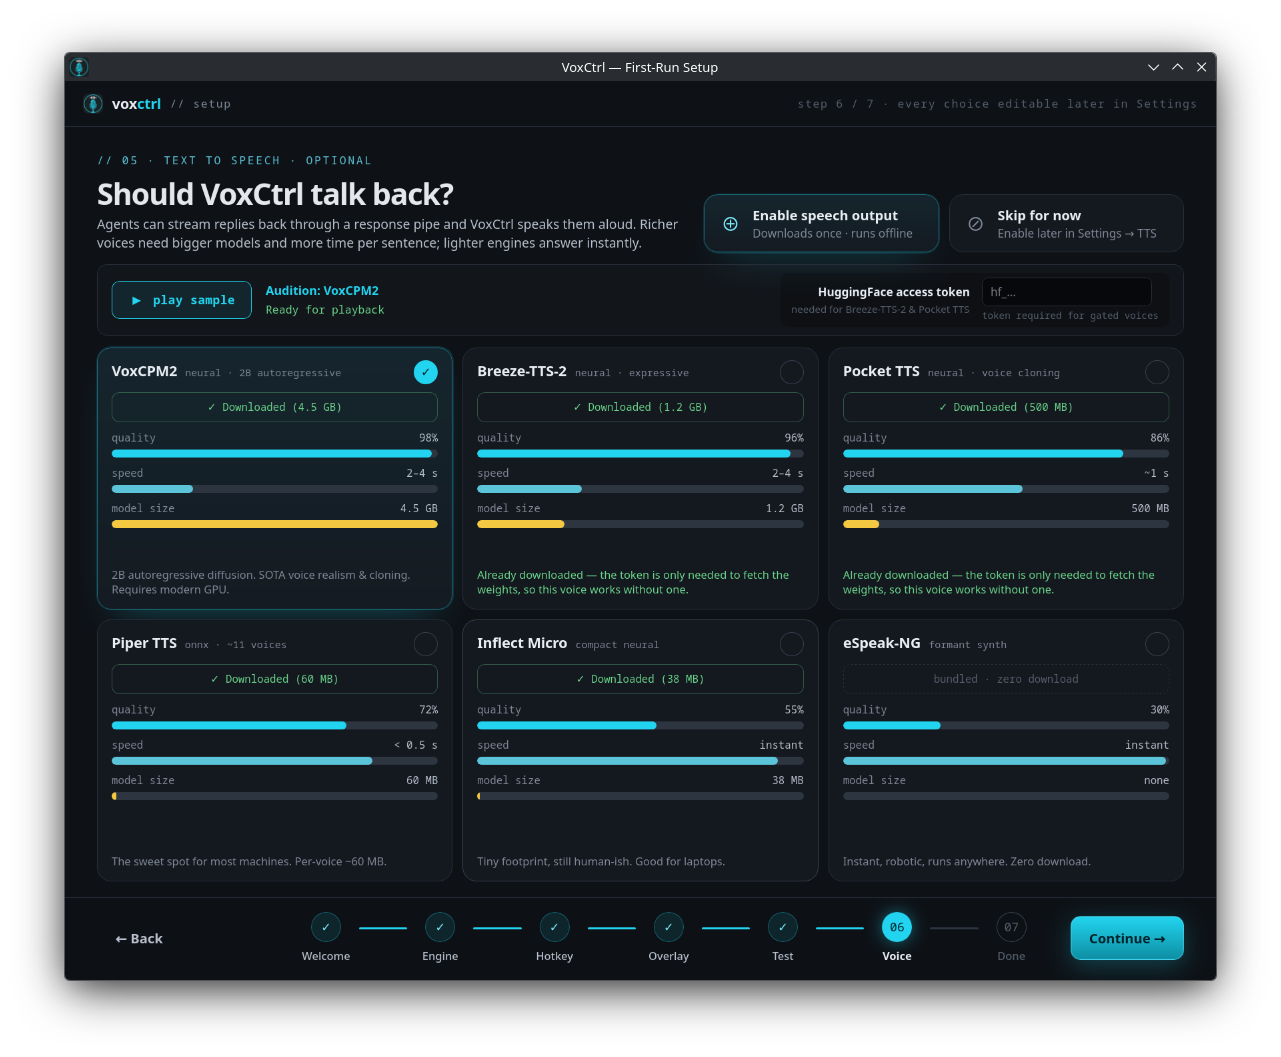The height and width of the screenshot is (1057, 1281).
Task: Click the HuggingFace access token field
Action: click(x=1066, y=292)
